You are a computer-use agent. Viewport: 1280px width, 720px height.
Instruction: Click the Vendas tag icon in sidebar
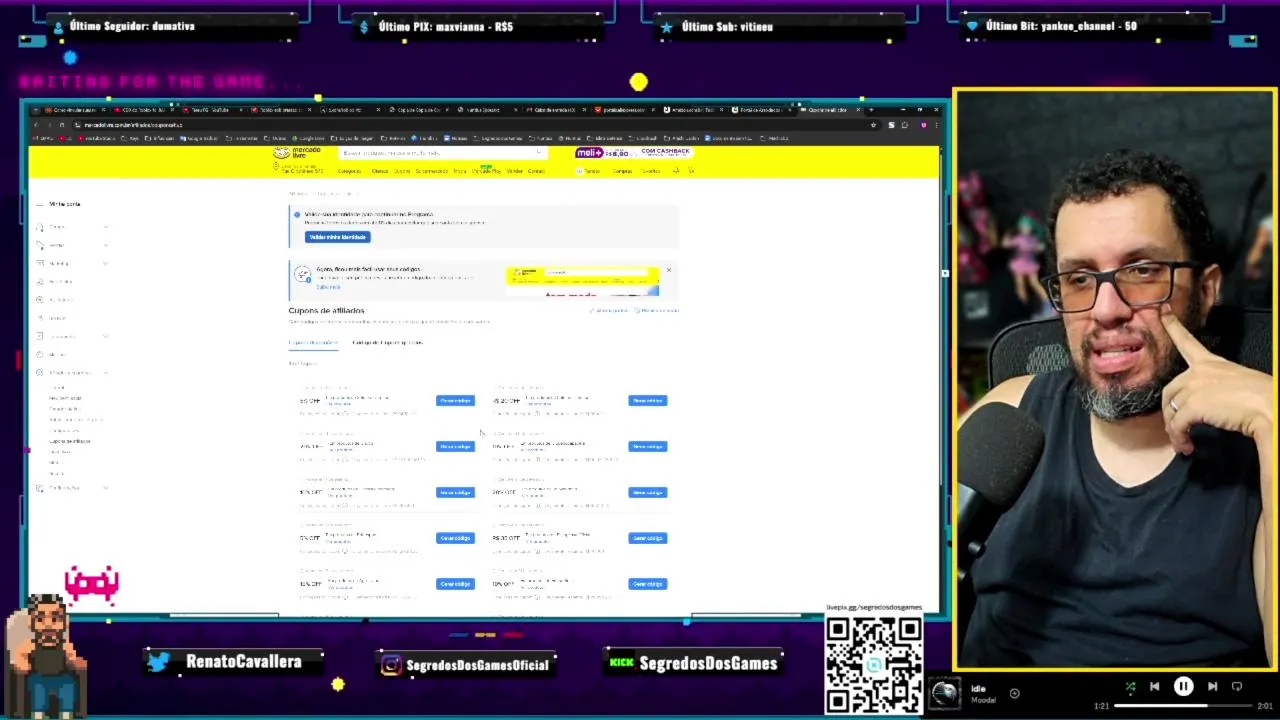click(40, 245)
